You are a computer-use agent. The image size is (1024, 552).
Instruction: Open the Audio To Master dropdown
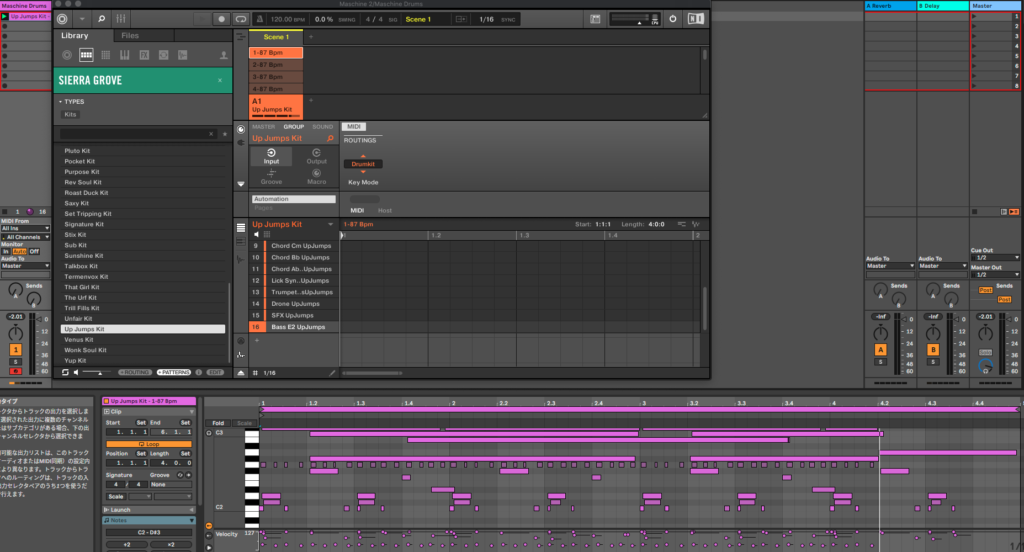(24, 266)
